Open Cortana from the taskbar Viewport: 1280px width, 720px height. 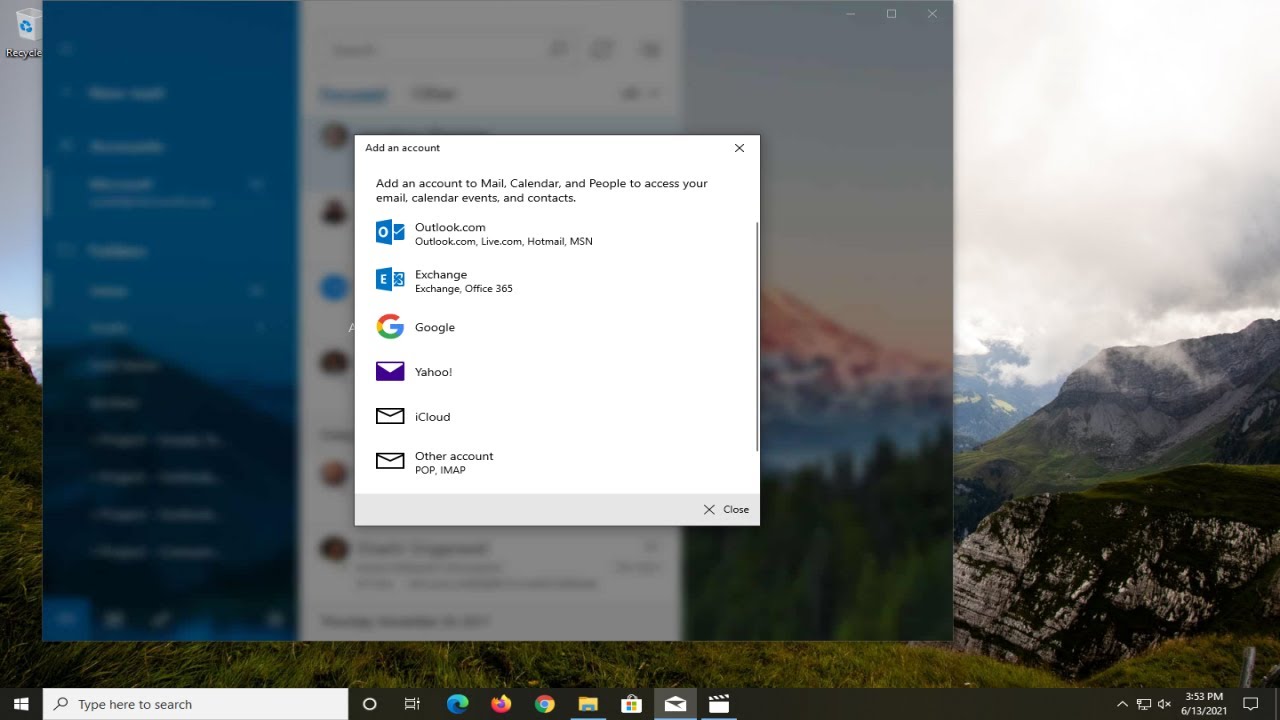tap(369, 704)
